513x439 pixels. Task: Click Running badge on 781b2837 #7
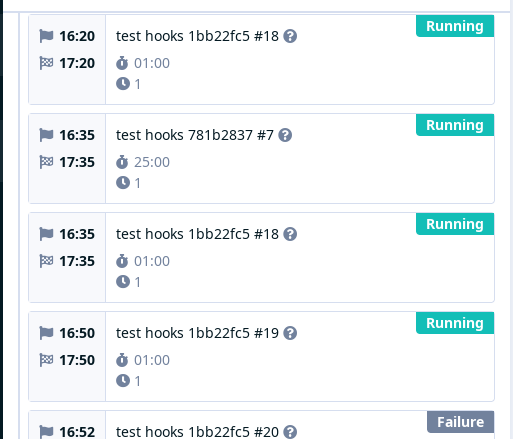coord(455,125)
